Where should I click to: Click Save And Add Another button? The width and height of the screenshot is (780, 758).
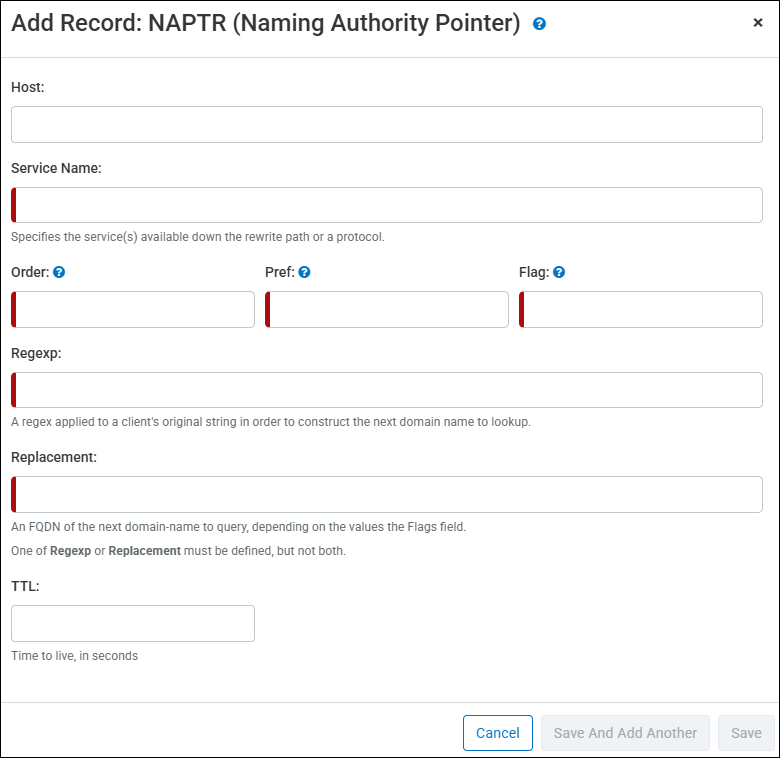click(x=625, y=733)
